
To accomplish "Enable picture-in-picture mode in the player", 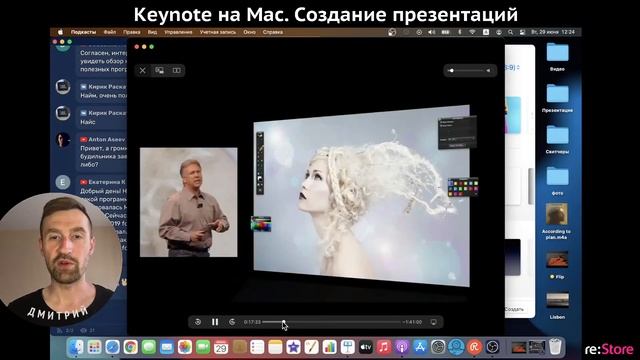I will [x=160, y=71].
